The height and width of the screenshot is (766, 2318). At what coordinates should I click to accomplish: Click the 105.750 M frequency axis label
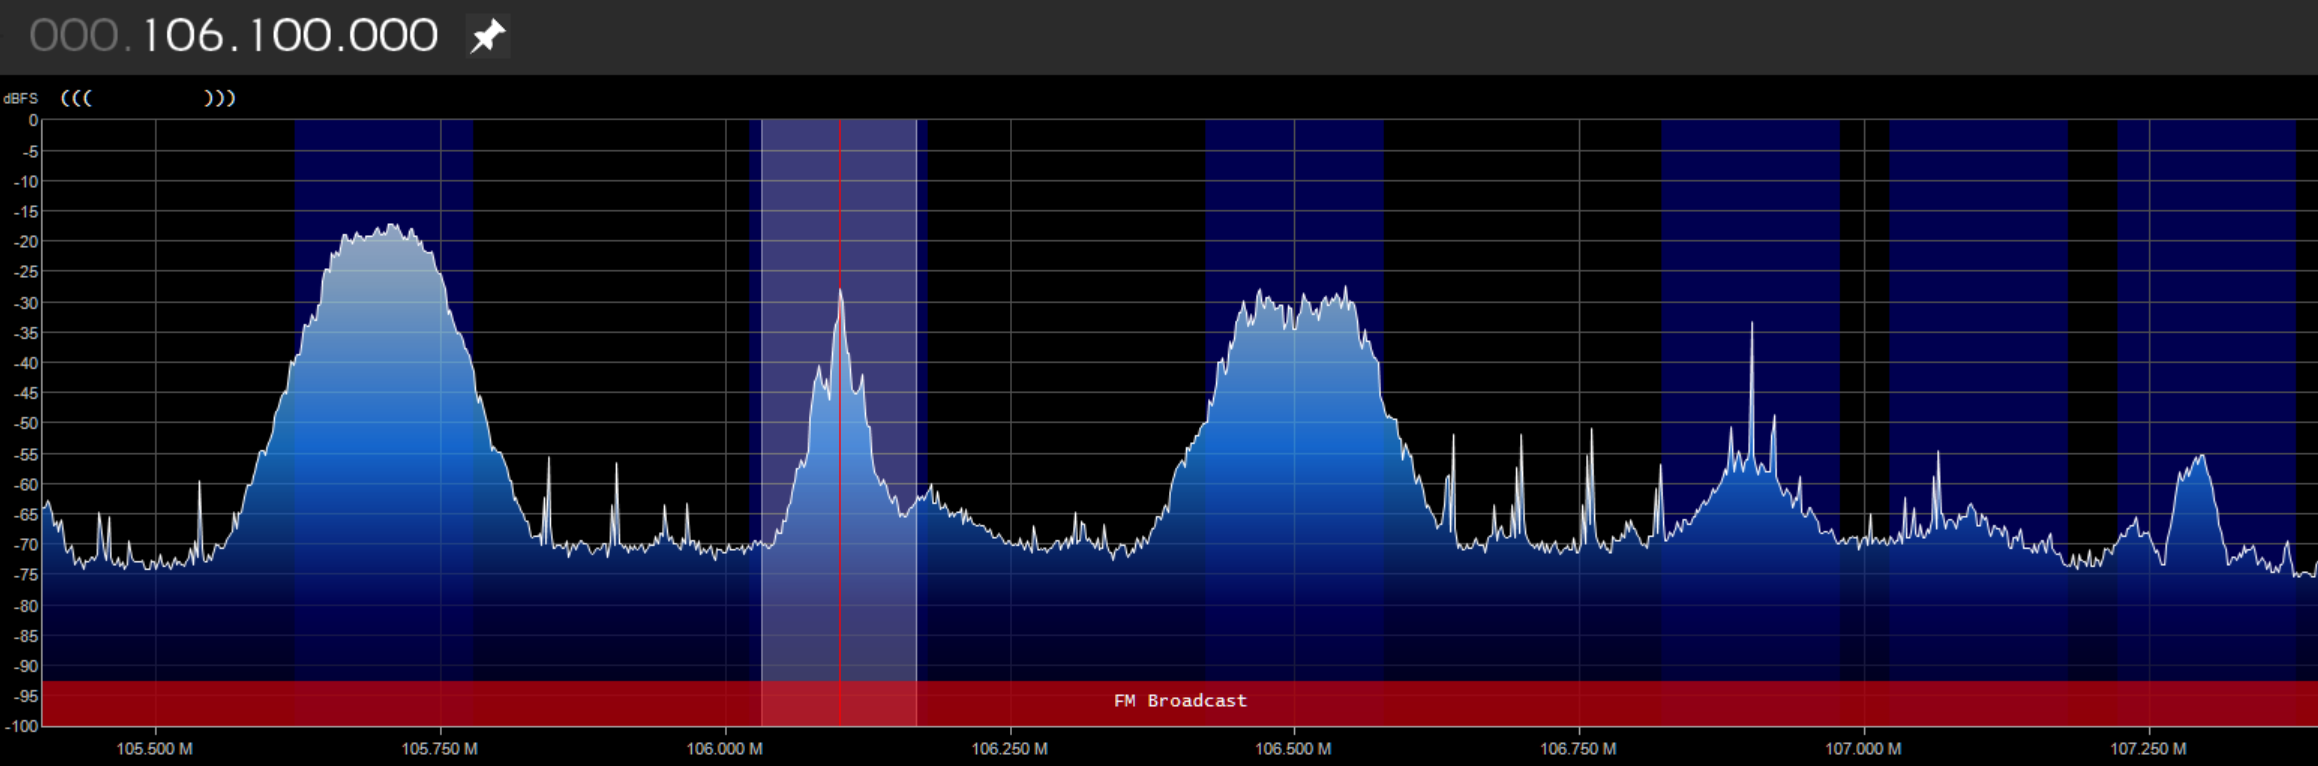440,749
